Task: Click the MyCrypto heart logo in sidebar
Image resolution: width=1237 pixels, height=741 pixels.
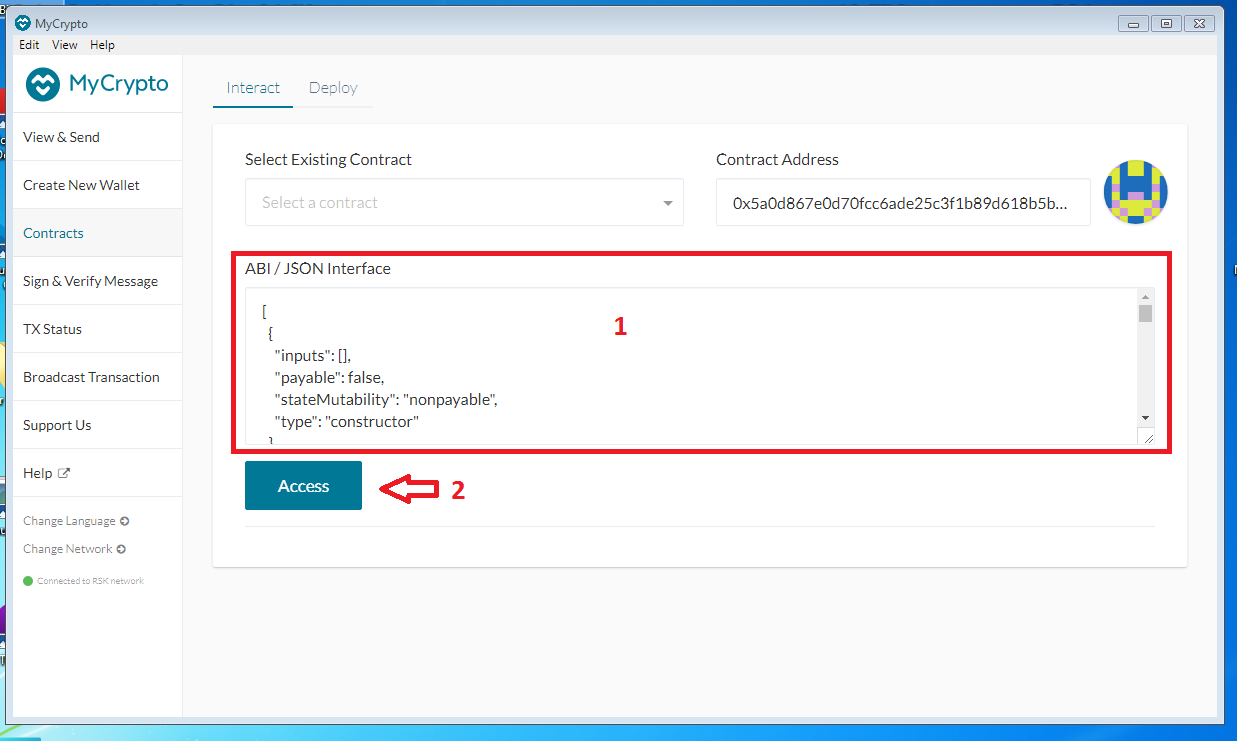Action: pos(43,84)
